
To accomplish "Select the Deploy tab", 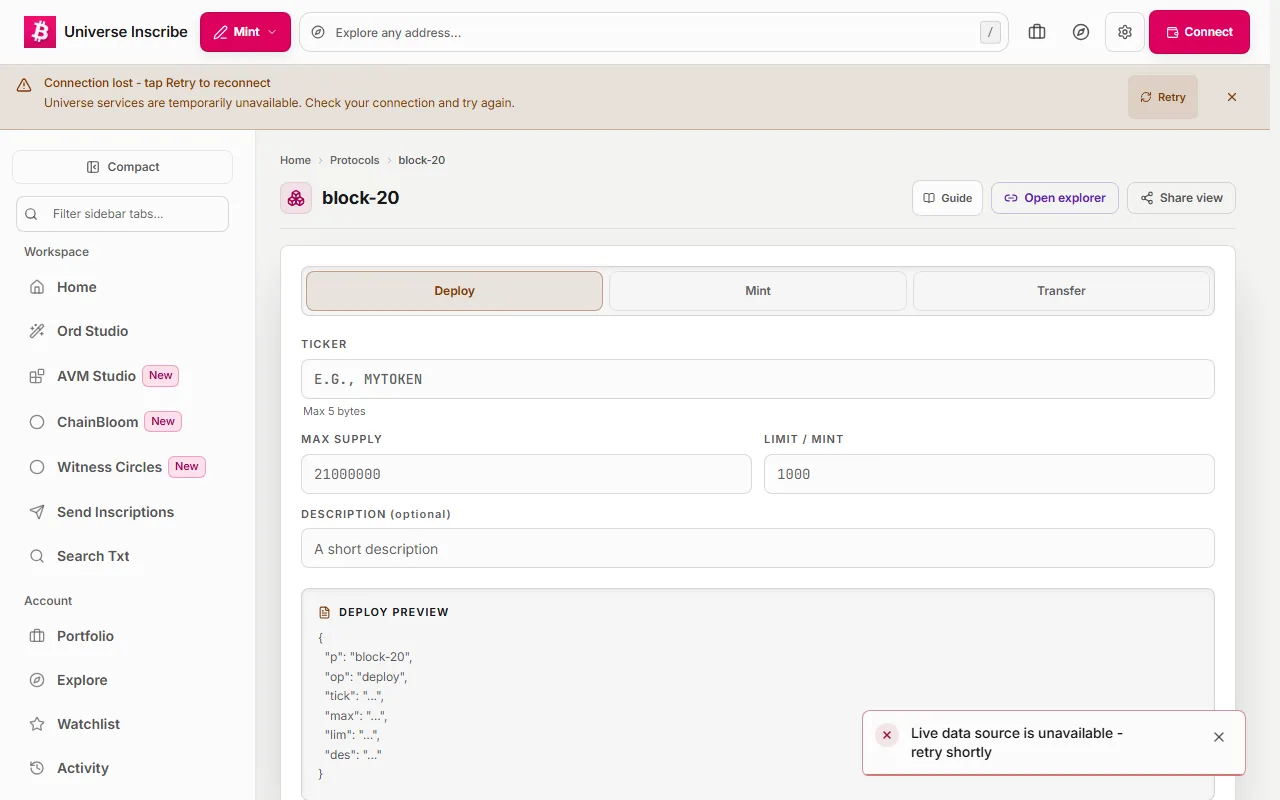I will [x=454, y=291].
